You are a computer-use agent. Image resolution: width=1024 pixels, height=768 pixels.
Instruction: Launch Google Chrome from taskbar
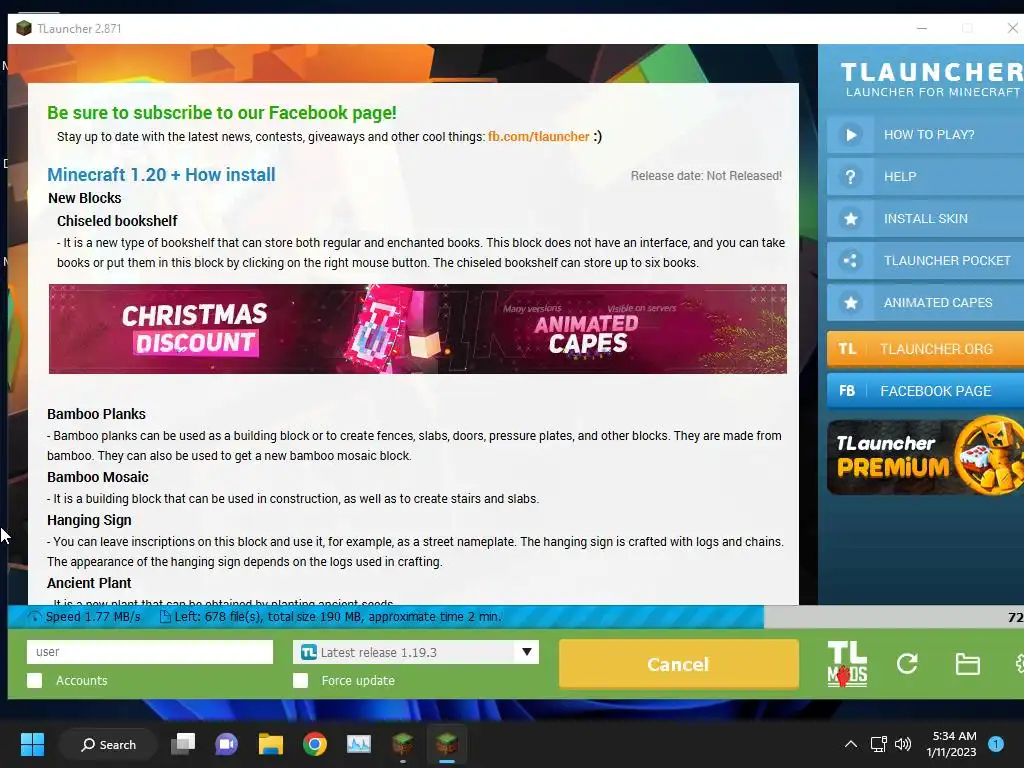(315, 744)
